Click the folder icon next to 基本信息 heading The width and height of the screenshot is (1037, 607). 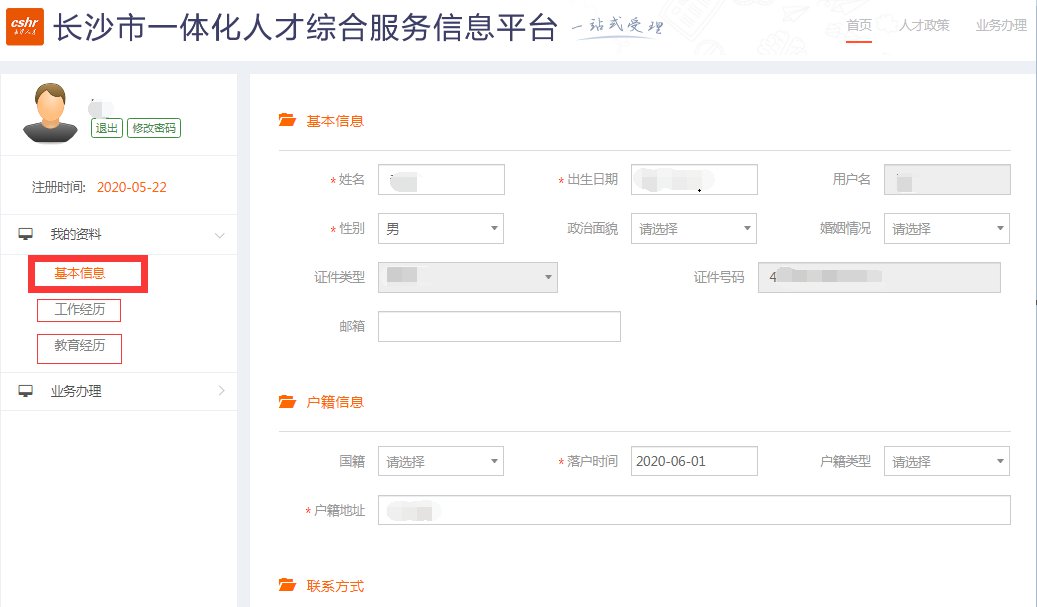(x=287, y=121)
